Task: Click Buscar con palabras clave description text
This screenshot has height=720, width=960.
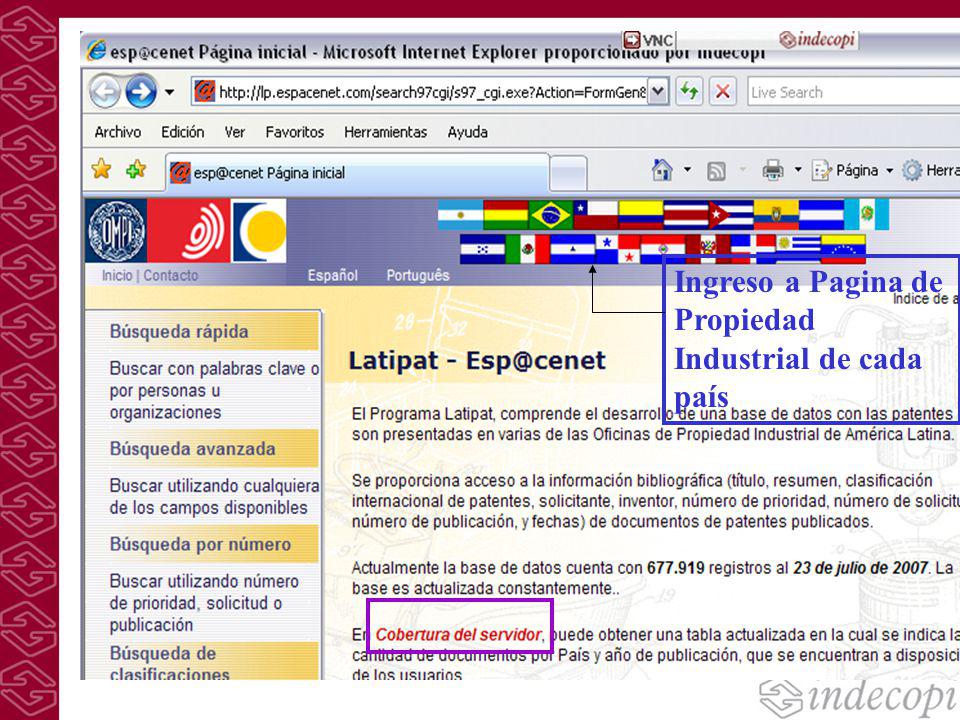Action: [214, 391]
